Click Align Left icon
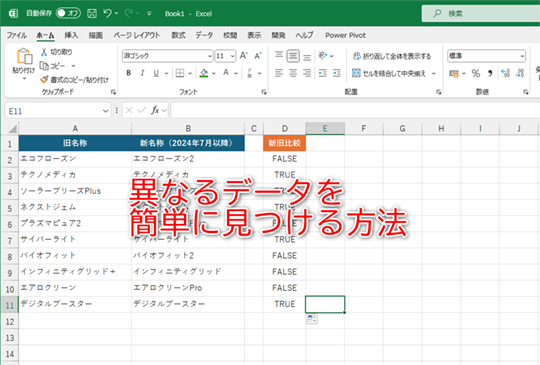Viewport: 540px width, 365px height. click(279, 73)
